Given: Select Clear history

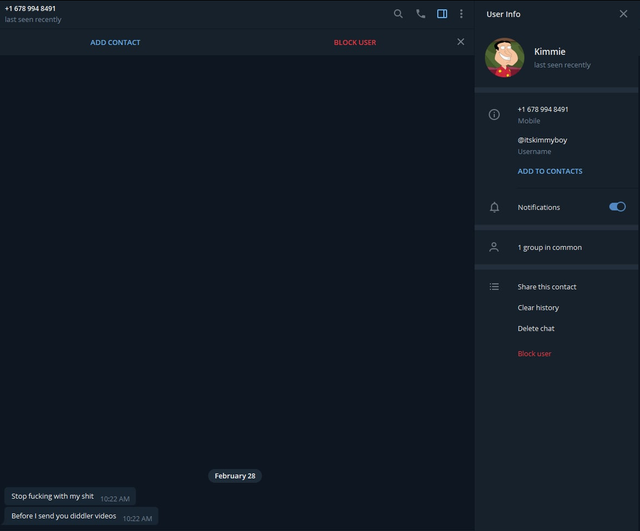Looking at the screenshot, I should point(538,308).
